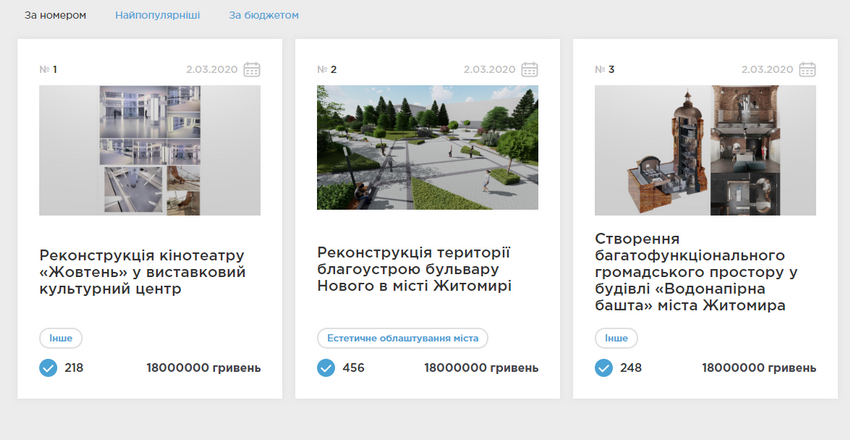Click the «Естетичне облаштування міста» category tag
The width and height of the screenshot is (850, 440).
pyautogui.click(x=403, y=338)
